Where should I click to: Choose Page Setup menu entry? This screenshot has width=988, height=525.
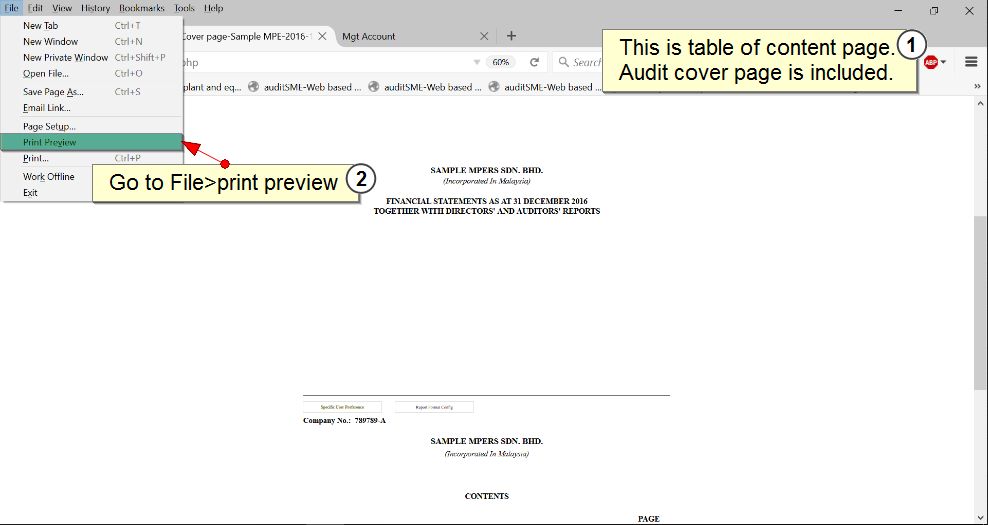[49, 126]
